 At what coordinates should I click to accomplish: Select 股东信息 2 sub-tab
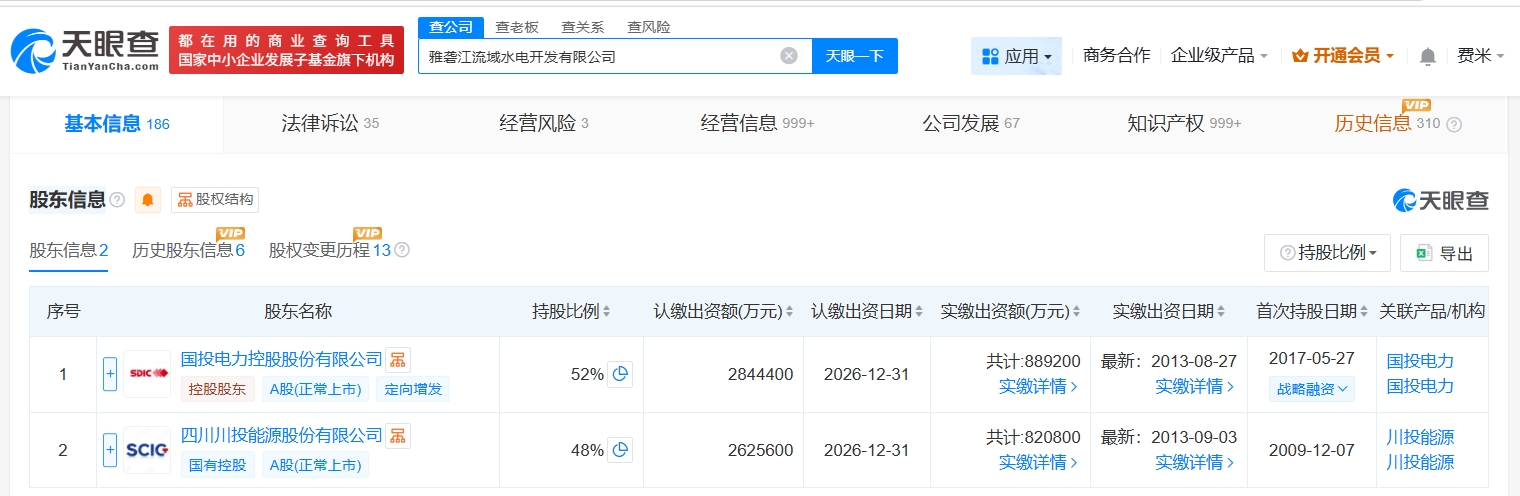point(68,250)
